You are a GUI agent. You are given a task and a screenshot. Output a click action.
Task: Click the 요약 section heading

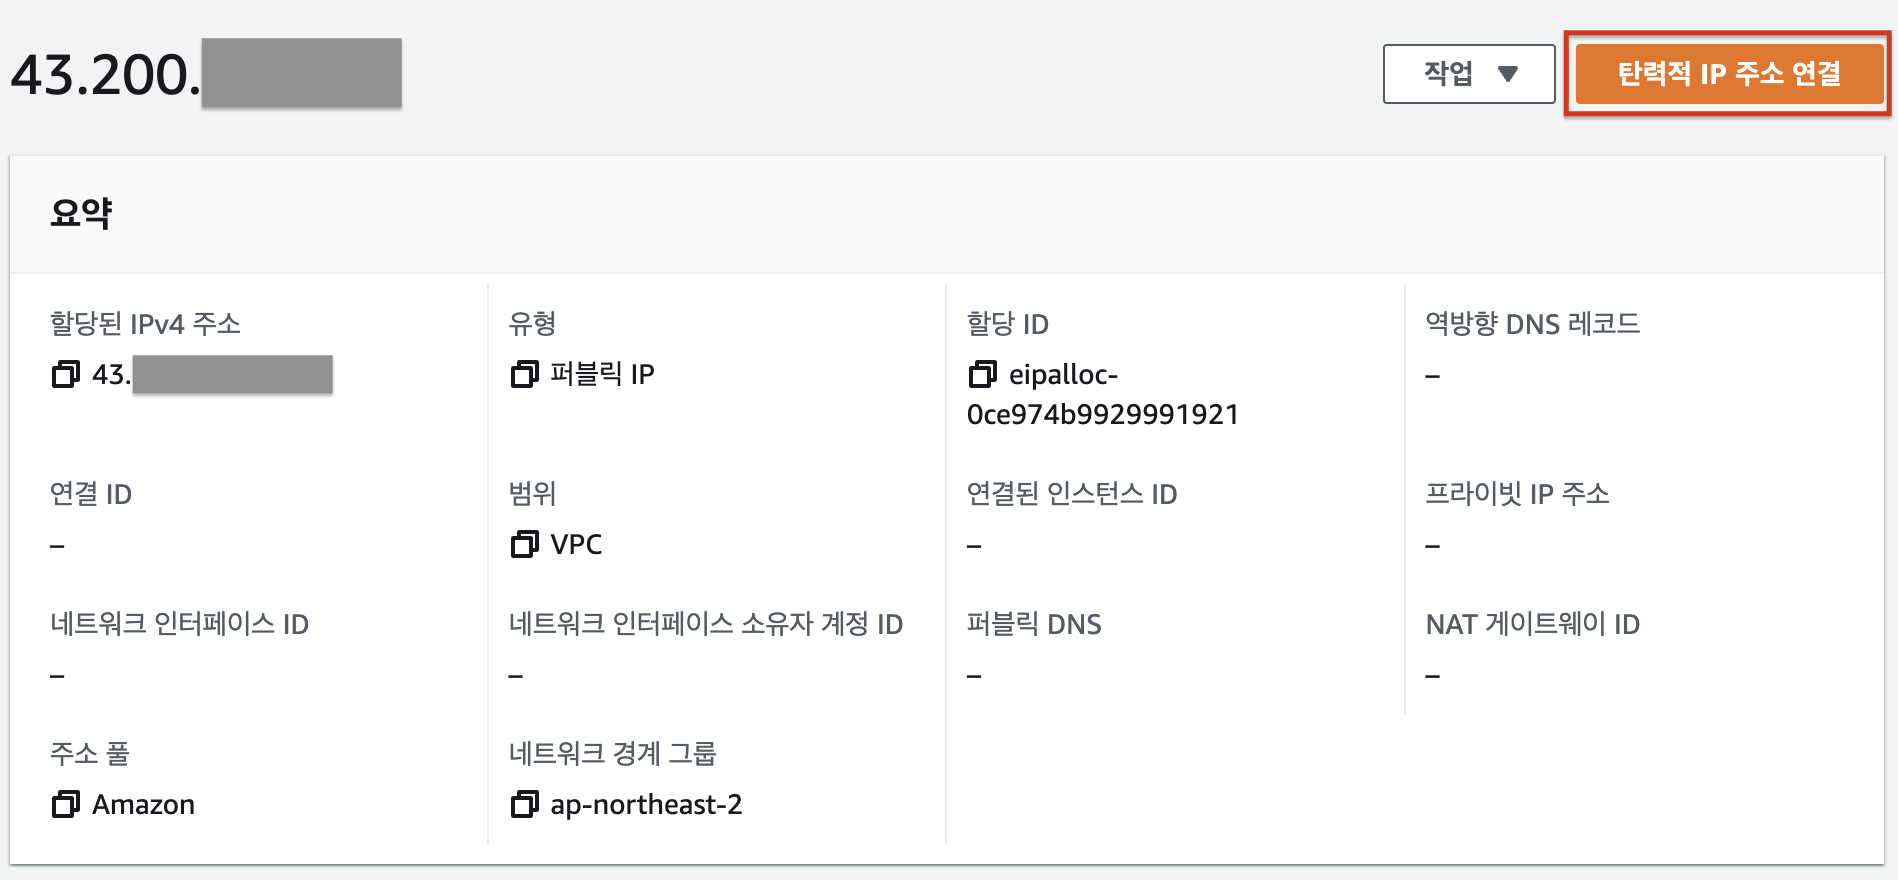81,213
